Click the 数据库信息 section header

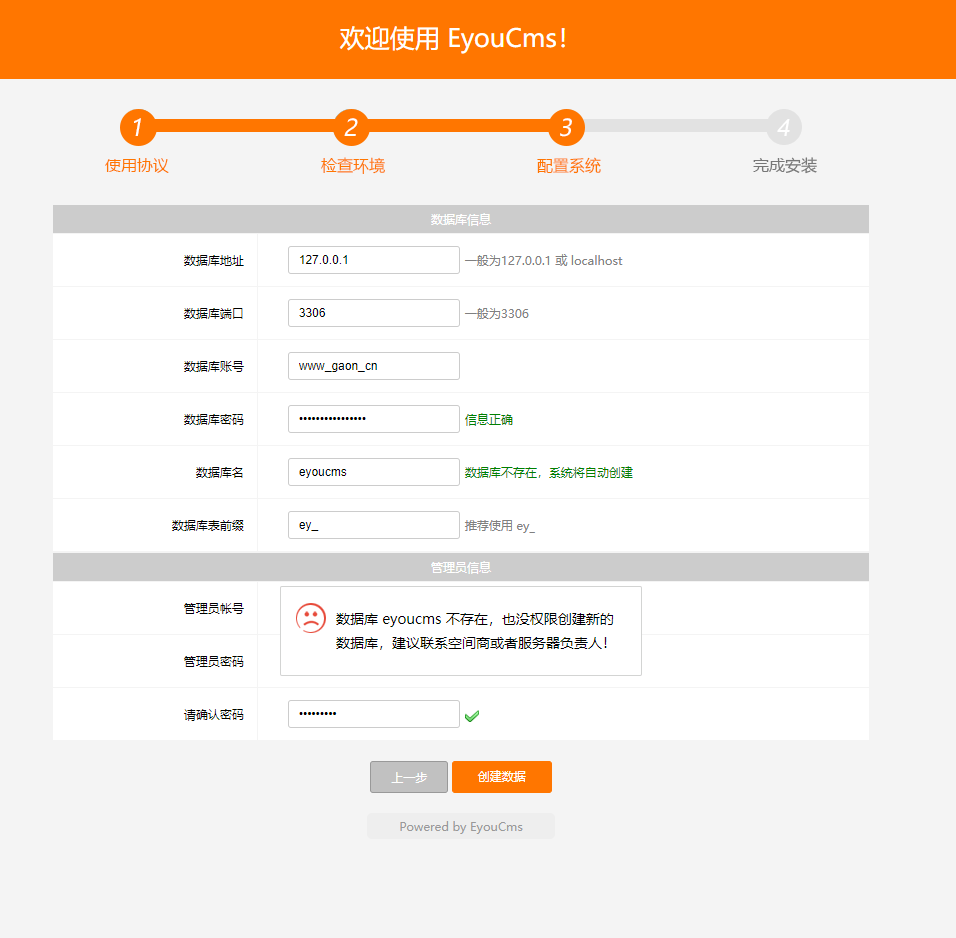pyautogui.click(x=461, y=220)
